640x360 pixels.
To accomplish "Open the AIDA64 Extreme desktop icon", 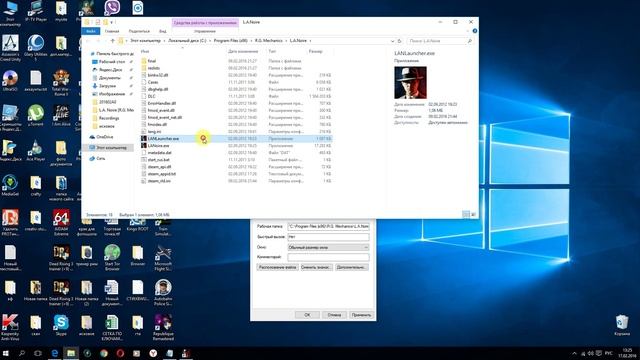I will (x=61, y=223).
